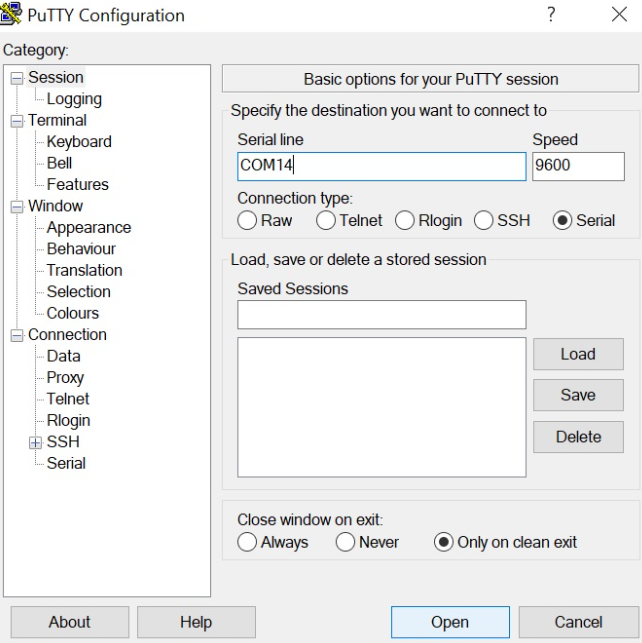Click the context help question mark button
Viewport: 642px width, 643px height.
click(x=550, y=15)
